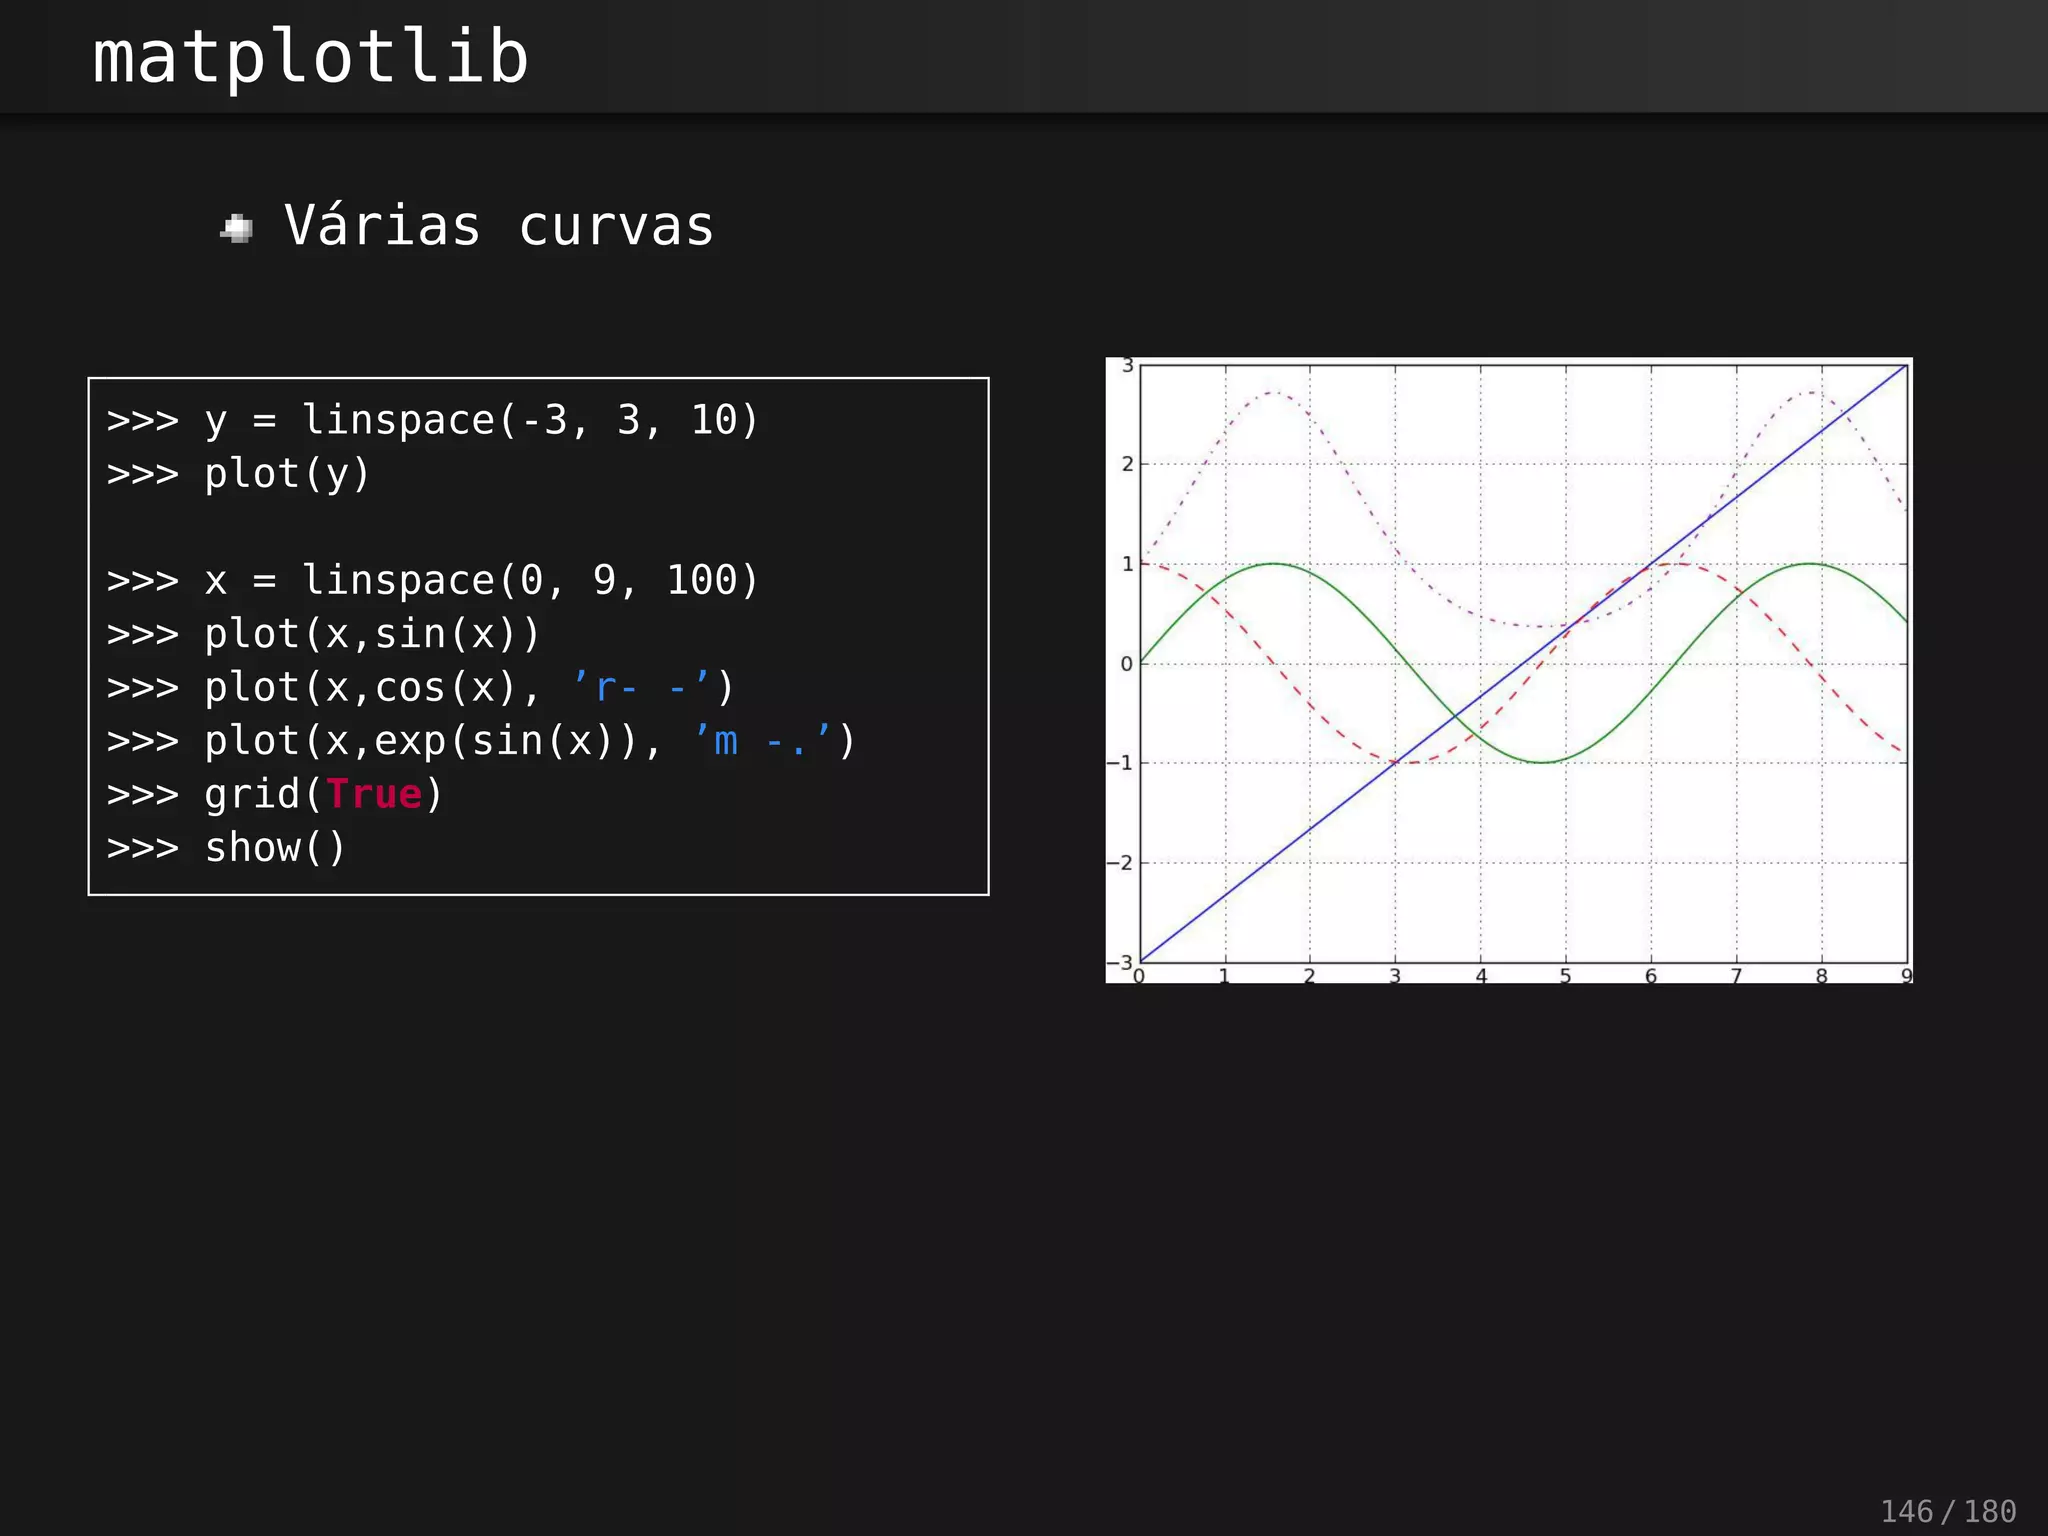Click the 'matplotlib' slide title
The image size is (2048, 1536).
pyautogui.click(x=310, y=58)
